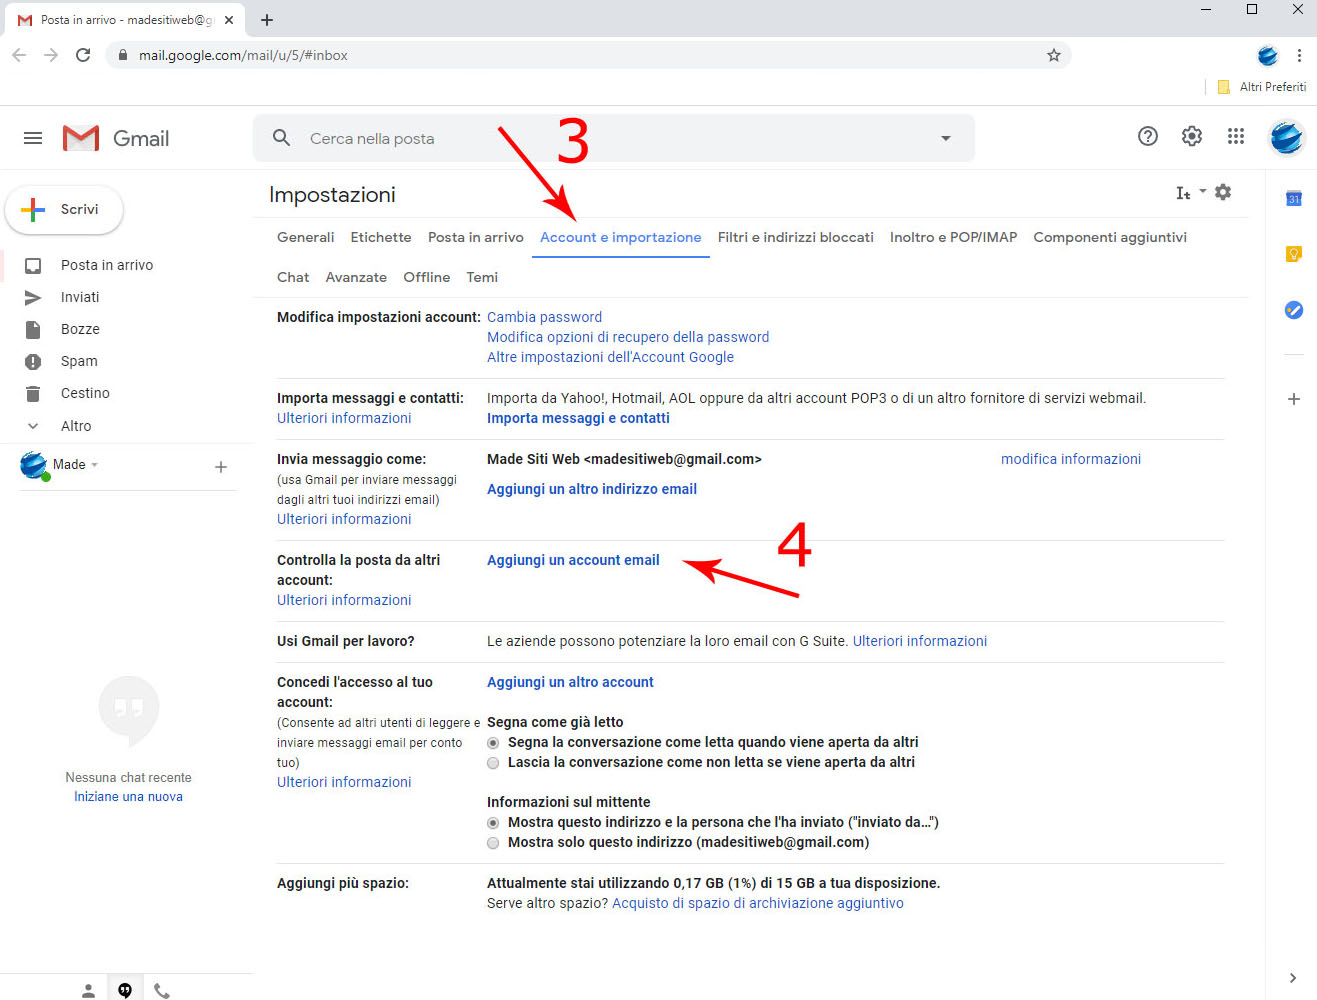Open the contacts person icon at the bottom
This screenshot has height=1000, width=1317.
(88, 990)
